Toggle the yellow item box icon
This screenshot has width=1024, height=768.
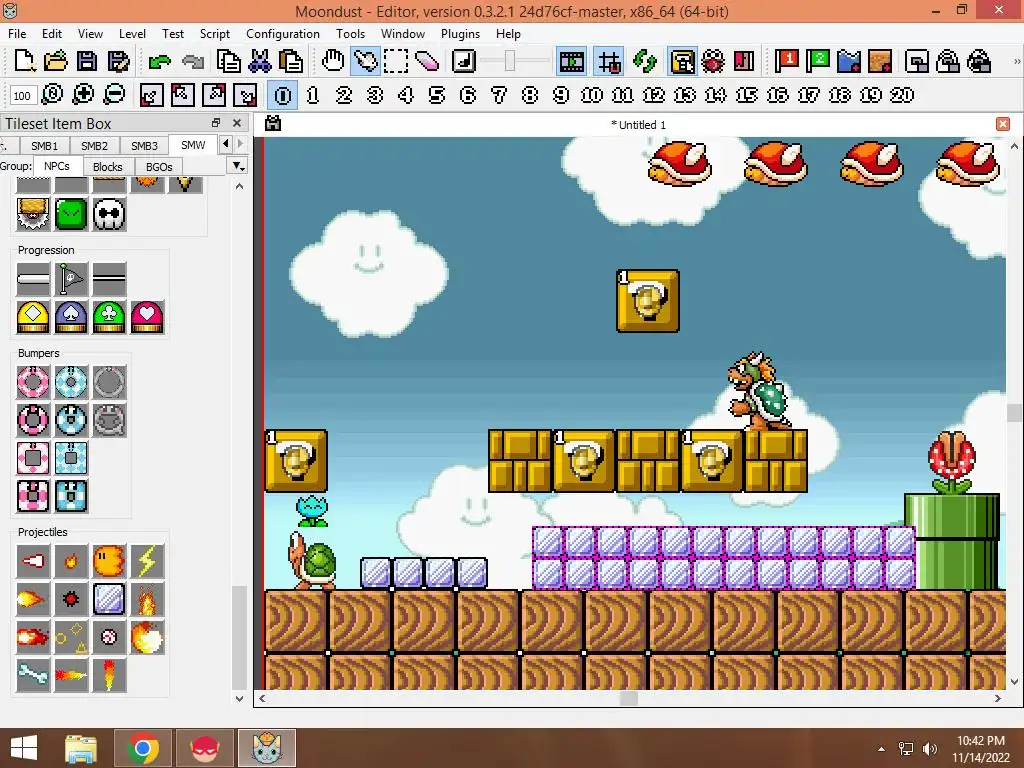[682, 62]
